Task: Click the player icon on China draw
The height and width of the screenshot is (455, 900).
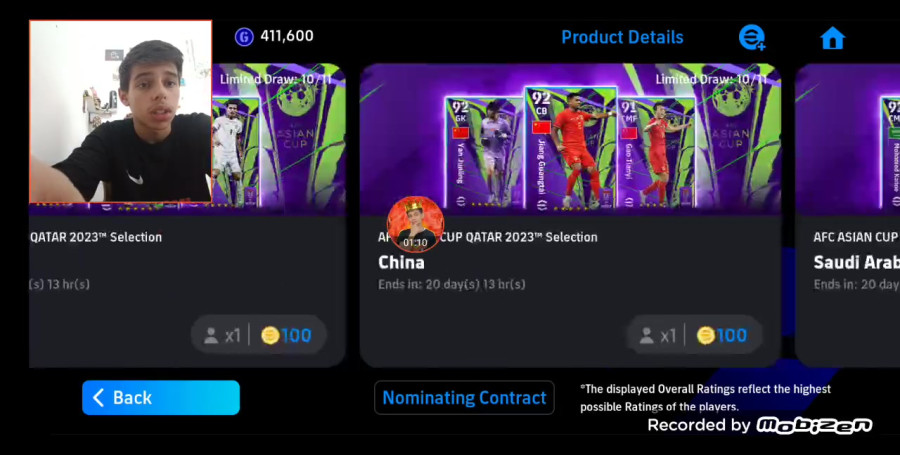Action: [647, 336]
